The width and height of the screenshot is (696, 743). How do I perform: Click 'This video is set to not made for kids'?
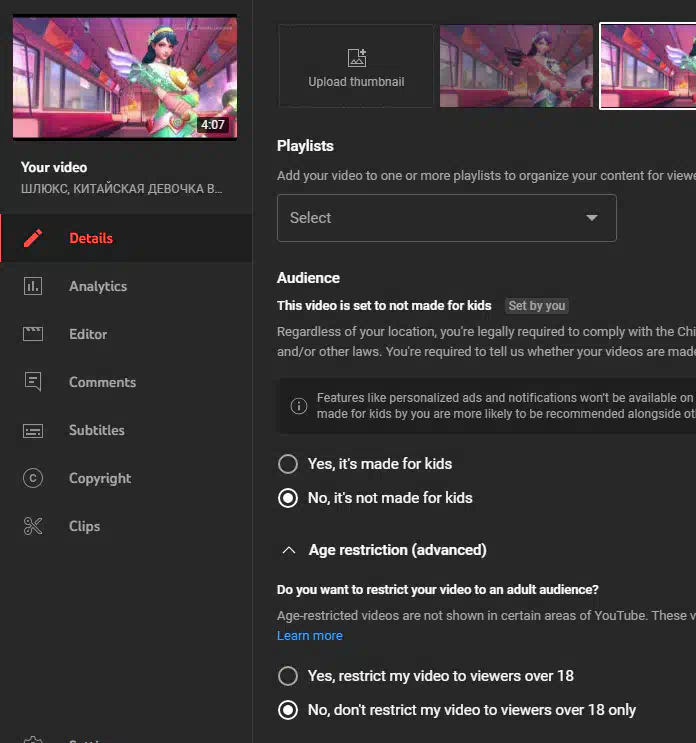pyautogui.click(x=384, y=306)
